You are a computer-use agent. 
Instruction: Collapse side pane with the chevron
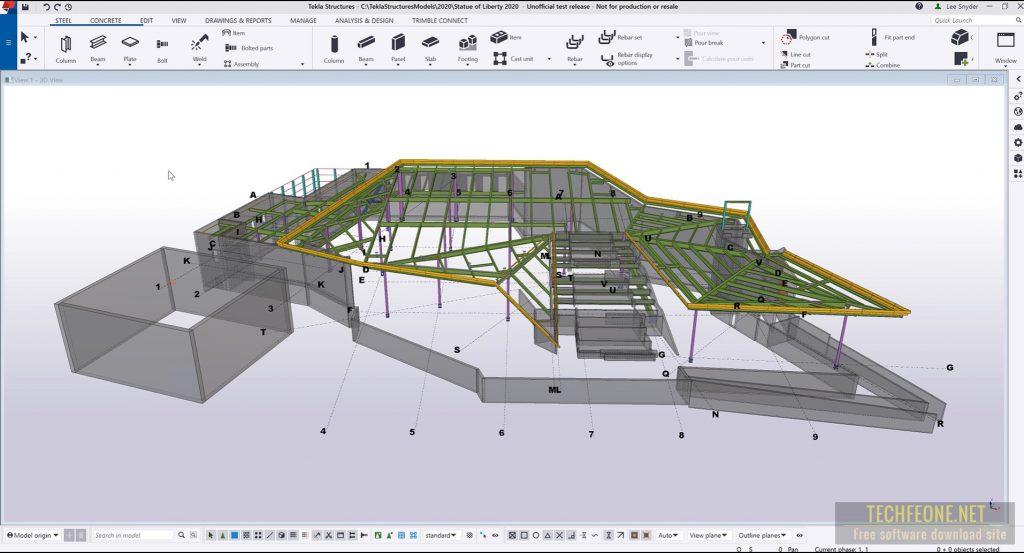(1018, 79)
